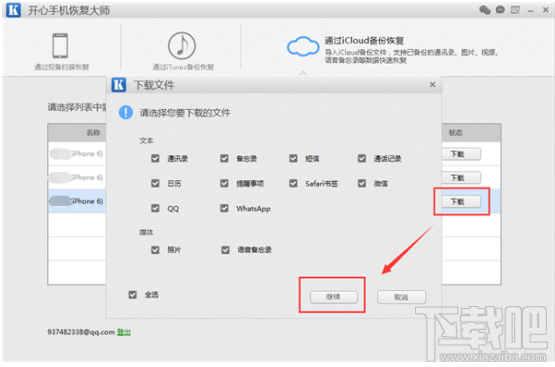Viewport: 555px width, 367px height.
Task: Click 下载 button for highlighted iPhone 6 backup
Action: (460, 201)
